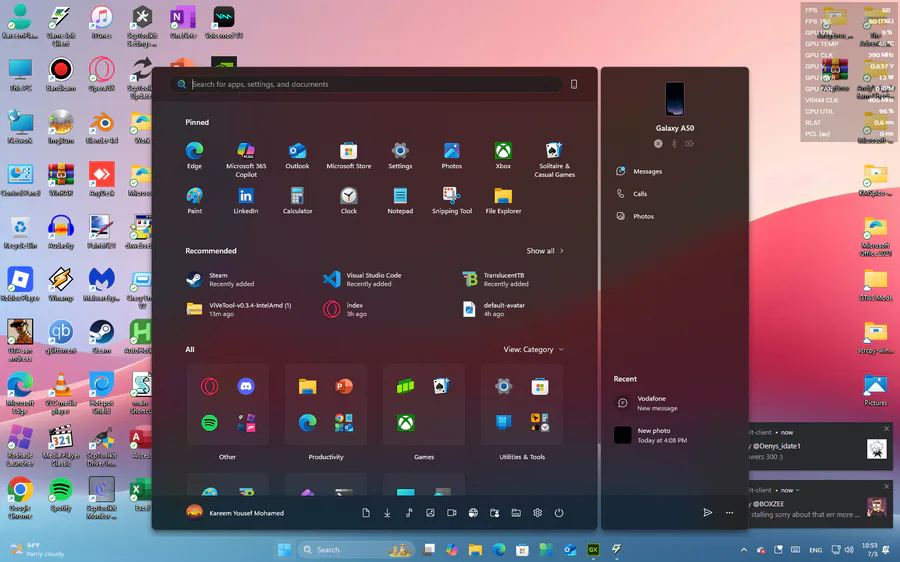The width and height of the screenshot is (900, 562).
Task: Launch the pinned Notepad app
Action: (x=400, y=200)
